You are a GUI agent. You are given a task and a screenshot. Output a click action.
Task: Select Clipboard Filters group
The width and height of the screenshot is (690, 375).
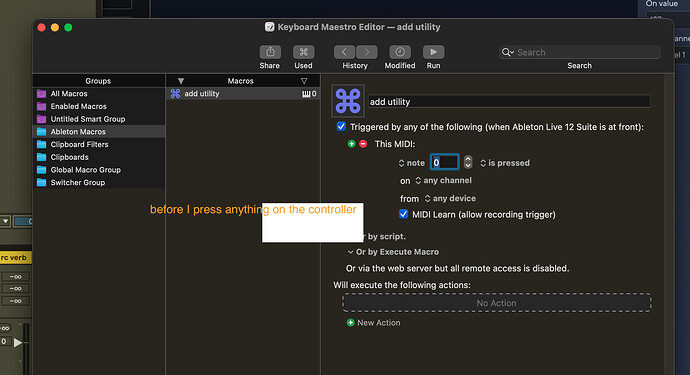click(99, 144)
